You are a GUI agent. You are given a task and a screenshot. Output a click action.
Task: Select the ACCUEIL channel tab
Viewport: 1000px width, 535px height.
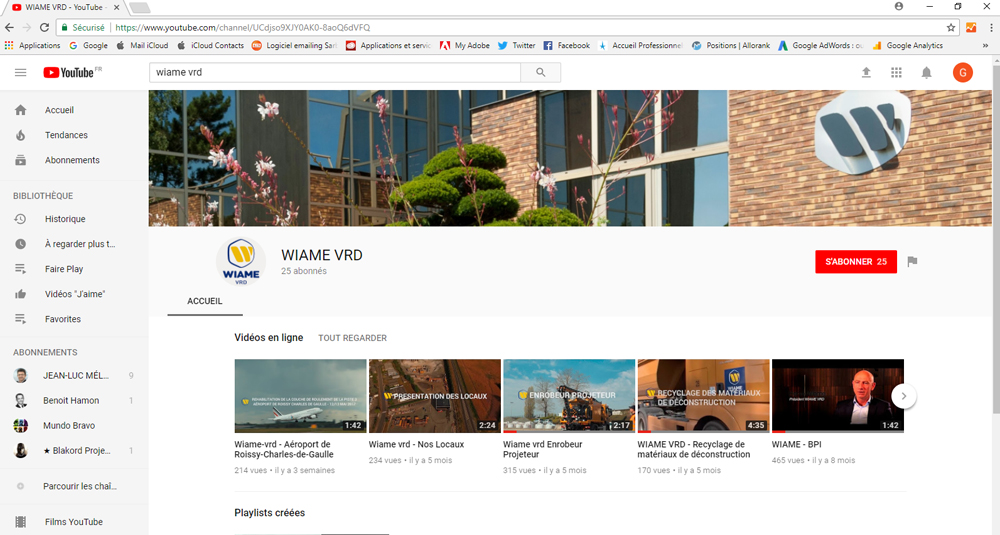coord(205,301)
